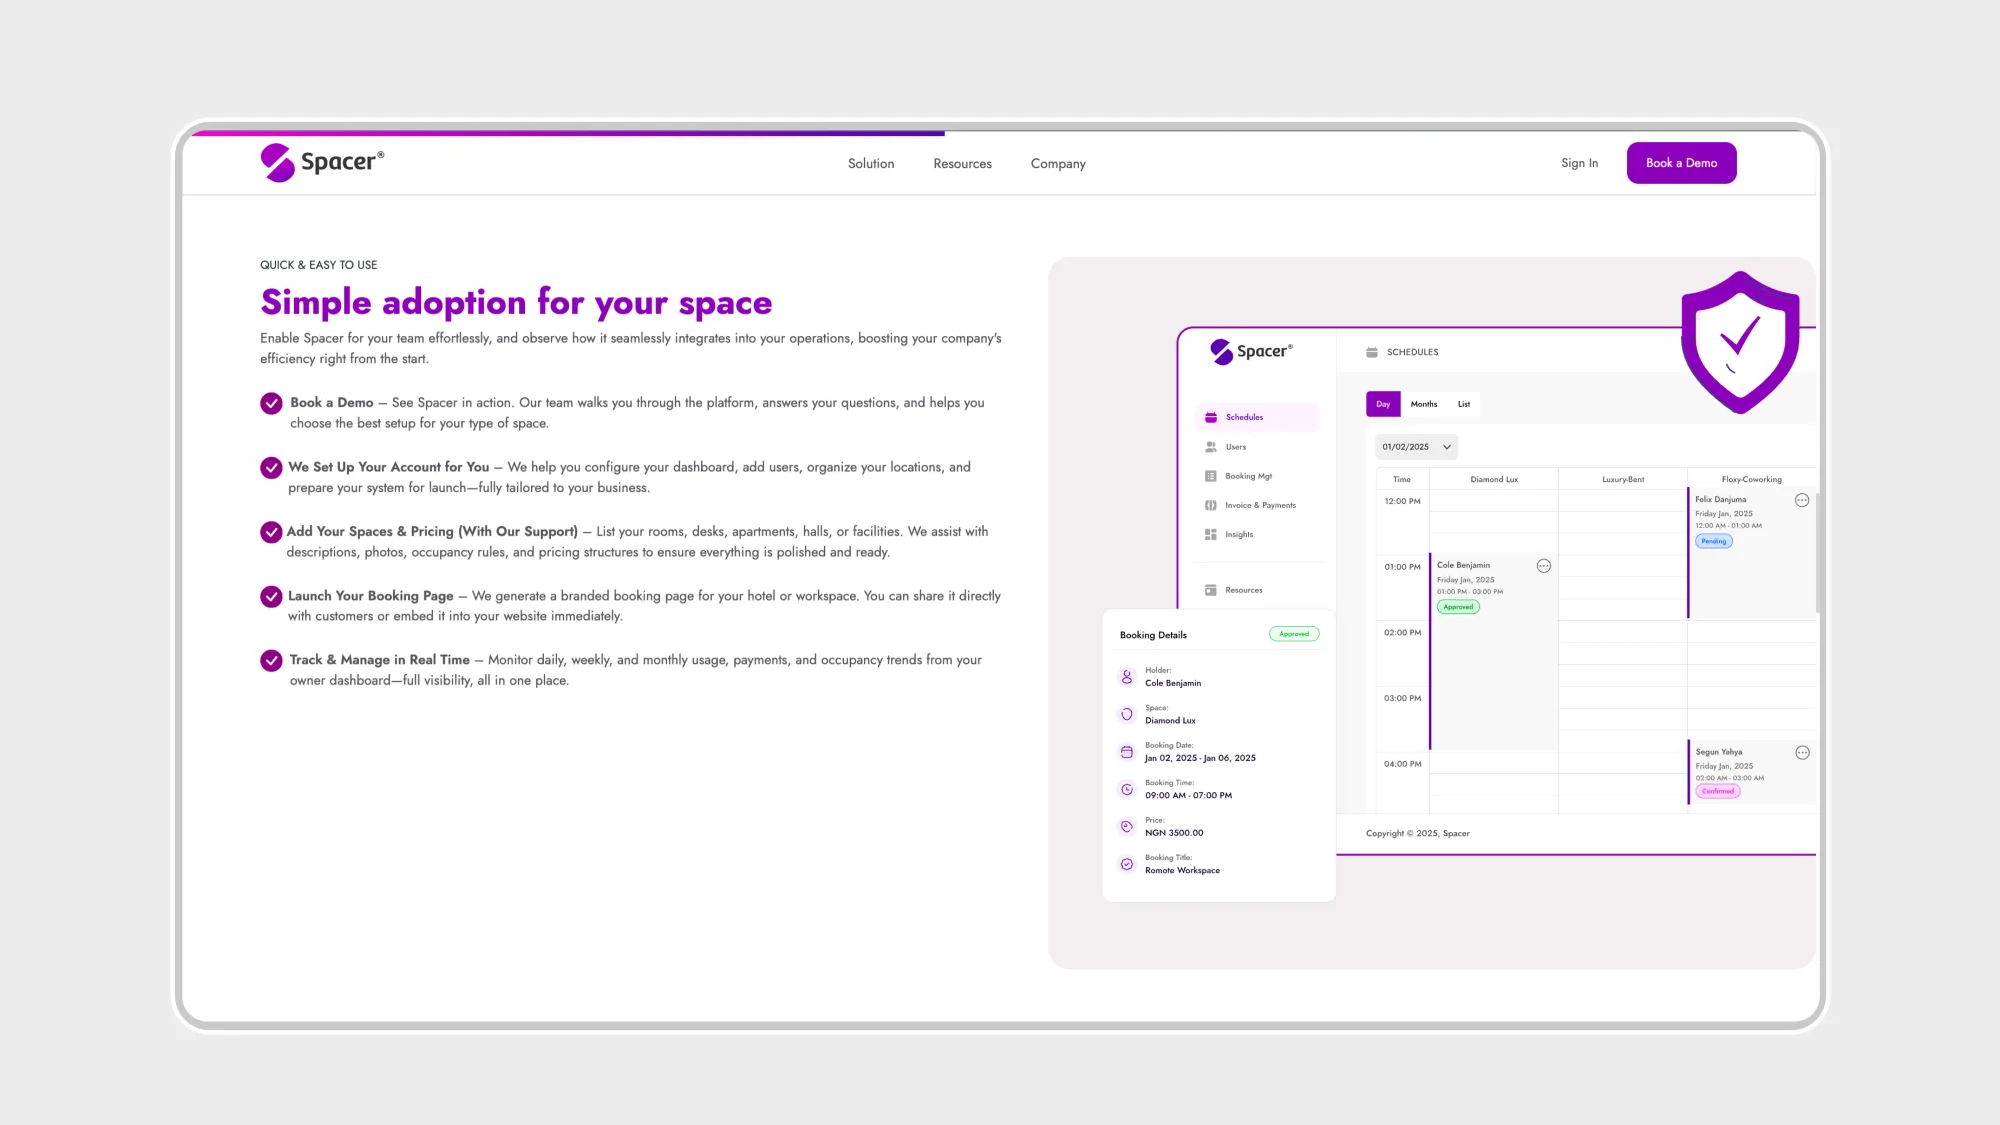Click the Book a Demo button
The height and width of the screenshot is (1125, 2000).
coord(1681,163)
